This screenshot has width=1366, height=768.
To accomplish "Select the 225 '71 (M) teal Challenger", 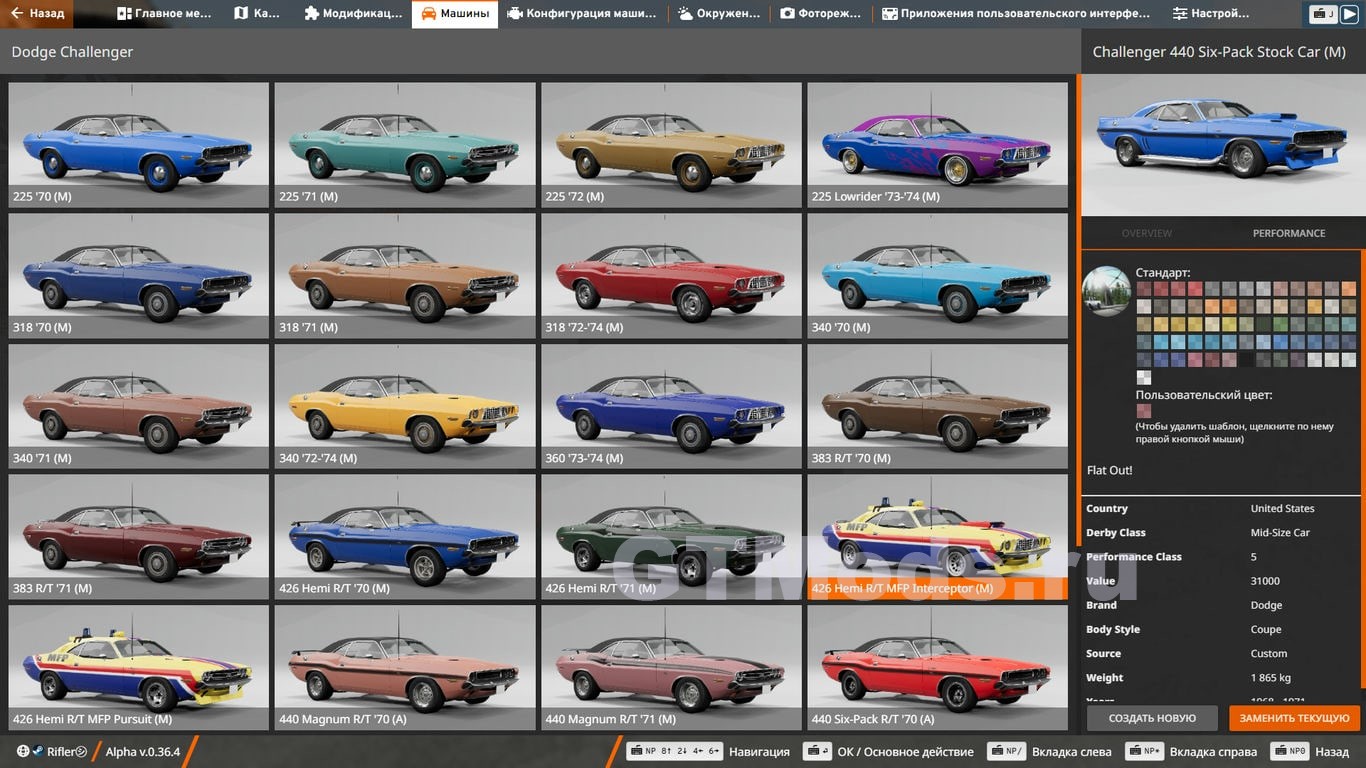I will tap(405, 144).
